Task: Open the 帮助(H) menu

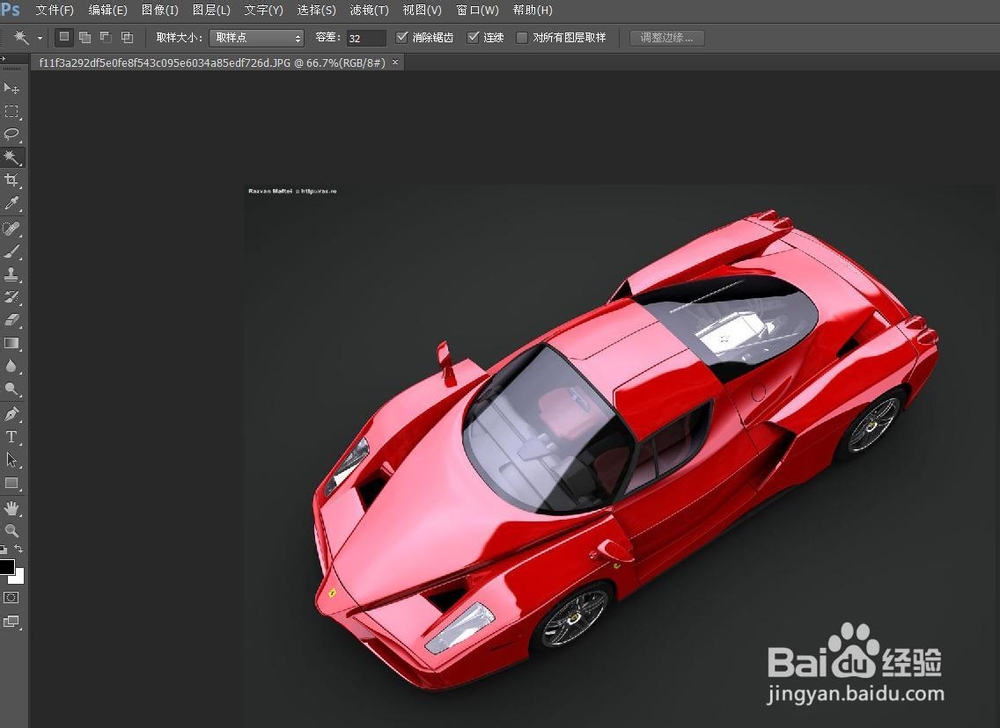Action: pos(532,10)
